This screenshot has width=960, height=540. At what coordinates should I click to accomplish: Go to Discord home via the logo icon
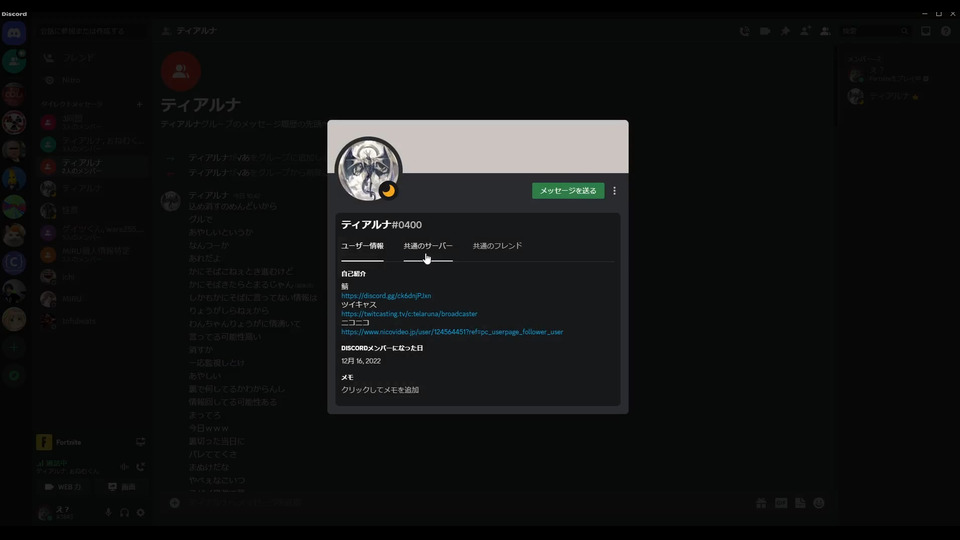[13, 33]
